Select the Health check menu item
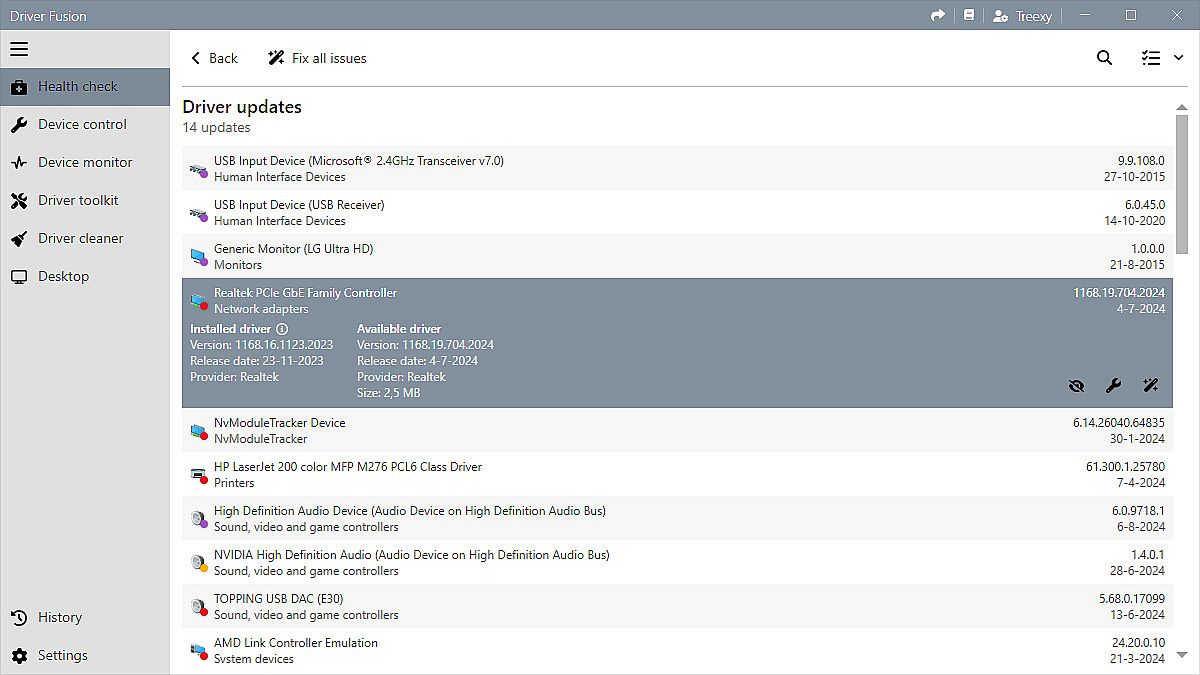The height and width of the screenshot is (675, 1200). click(85, 87)
